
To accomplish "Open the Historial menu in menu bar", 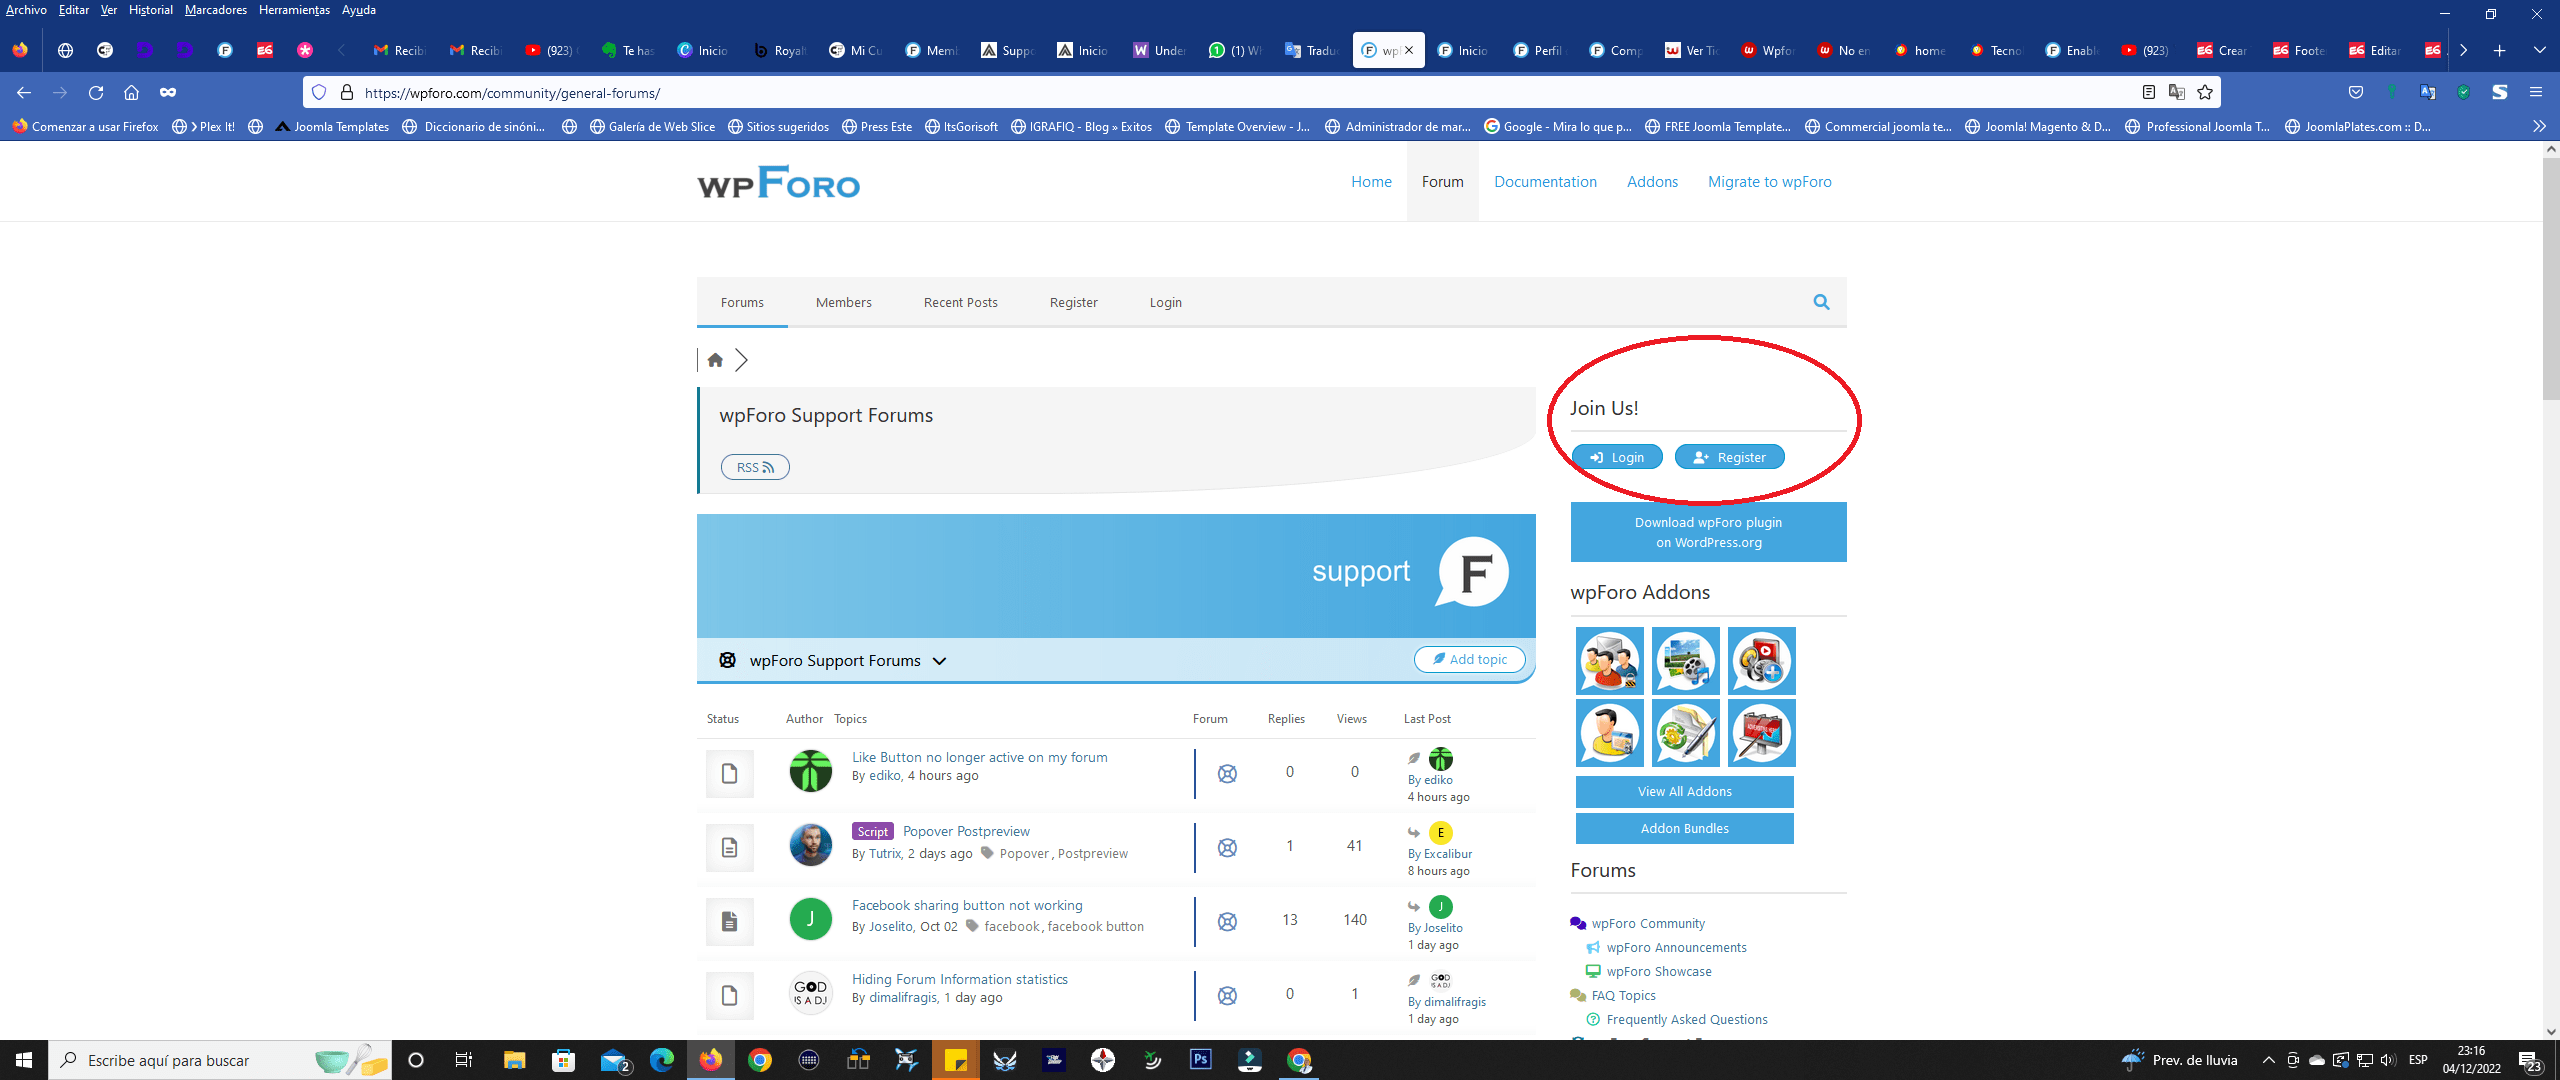I will coord(150,10).
